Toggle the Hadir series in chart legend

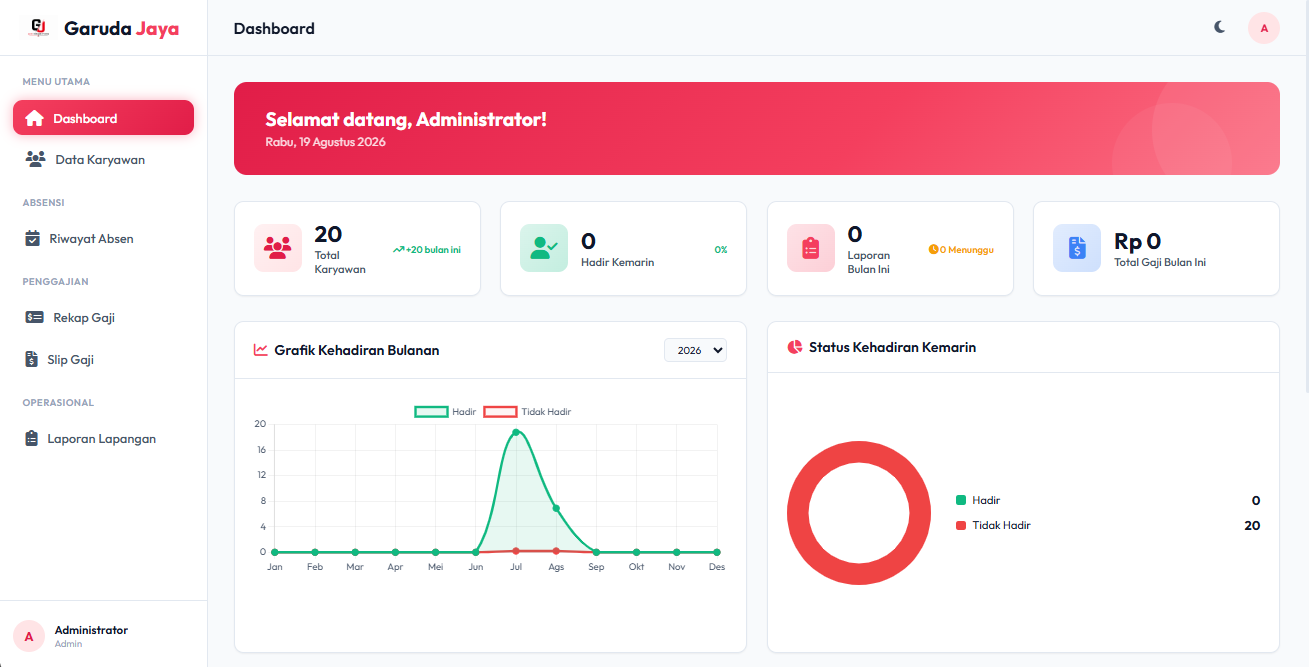[x=445, y=412]
